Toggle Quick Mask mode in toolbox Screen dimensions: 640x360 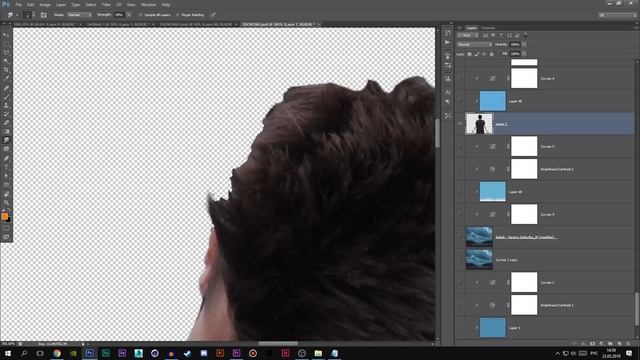(6, 228)
